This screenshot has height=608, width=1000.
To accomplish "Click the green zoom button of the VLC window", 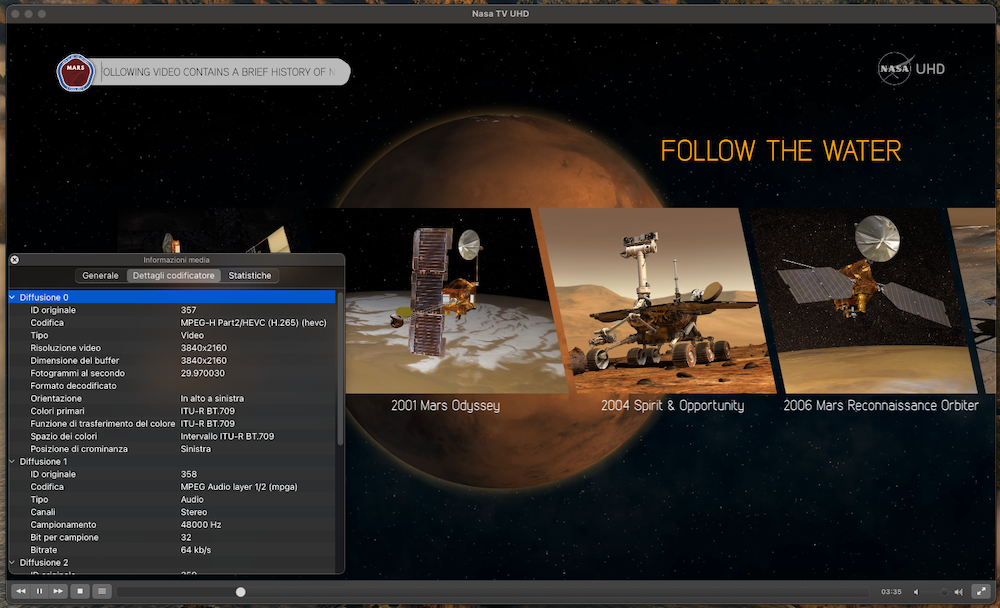I will [x=41, y=13].
